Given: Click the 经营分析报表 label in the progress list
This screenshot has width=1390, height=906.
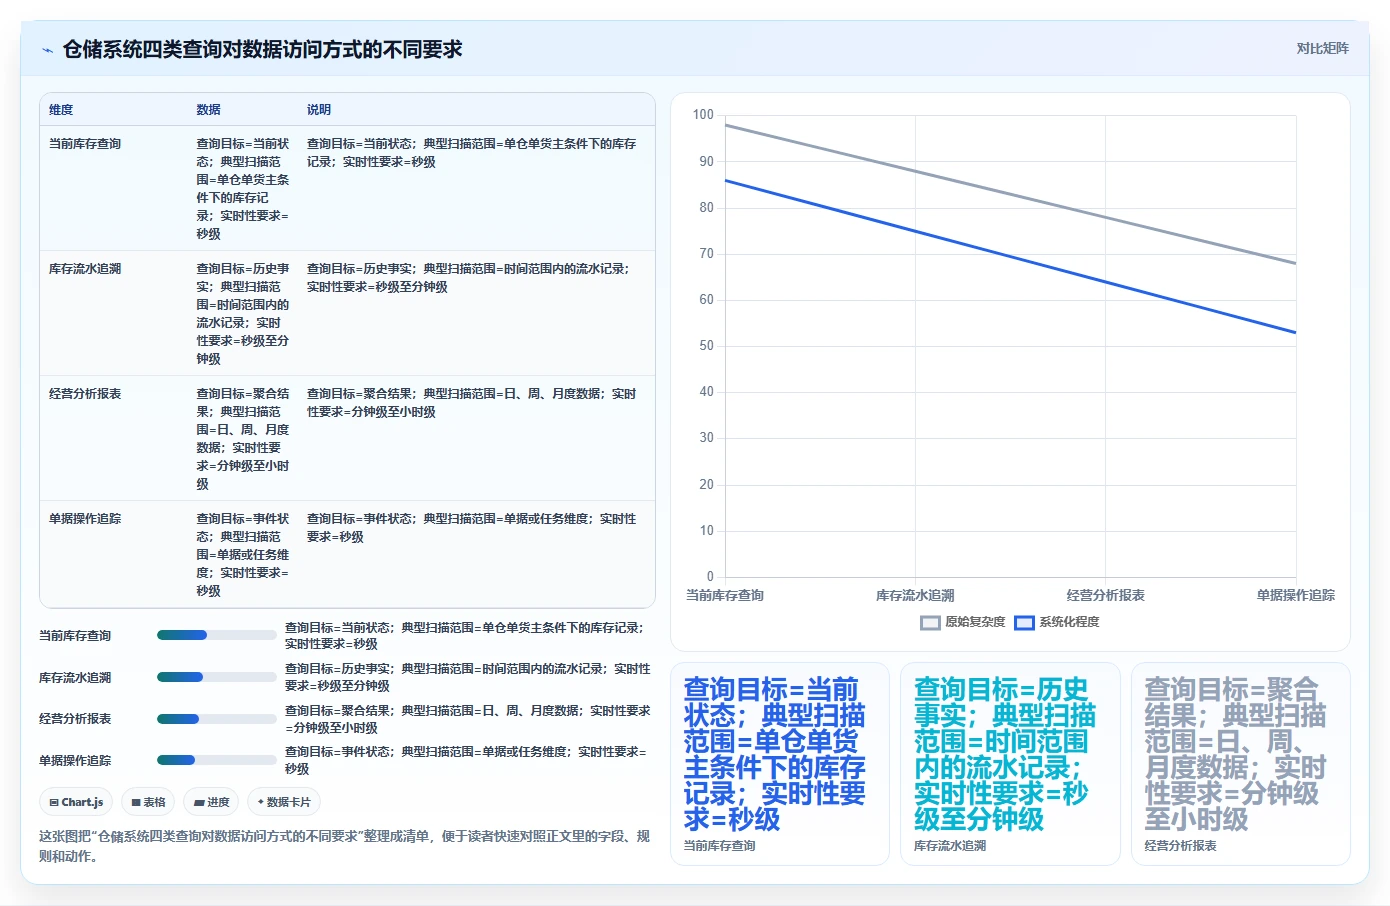Looking at the screenshot, I should 75,719.
